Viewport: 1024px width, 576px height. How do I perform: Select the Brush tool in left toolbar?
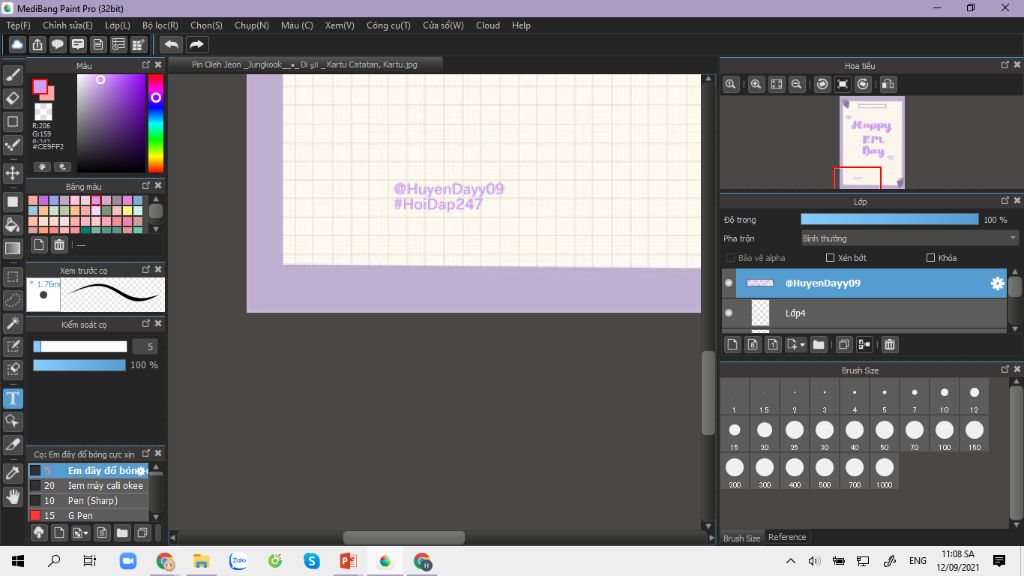point(12,75)
